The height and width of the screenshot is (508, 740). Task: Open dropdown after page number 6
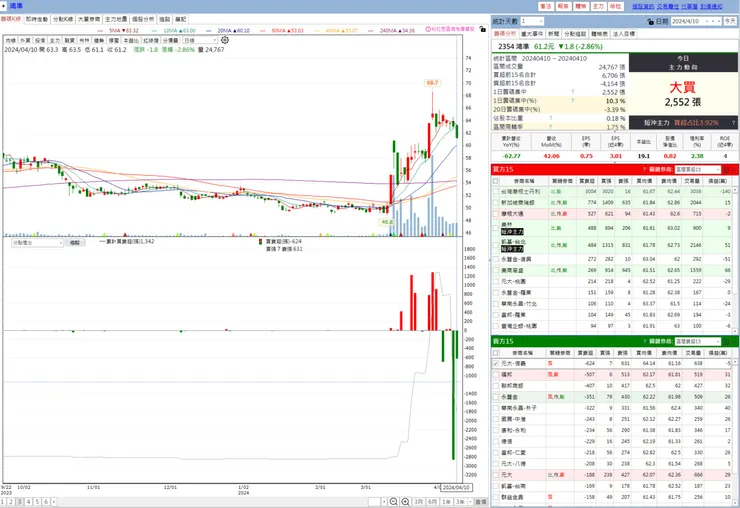(x=54, y=502)
